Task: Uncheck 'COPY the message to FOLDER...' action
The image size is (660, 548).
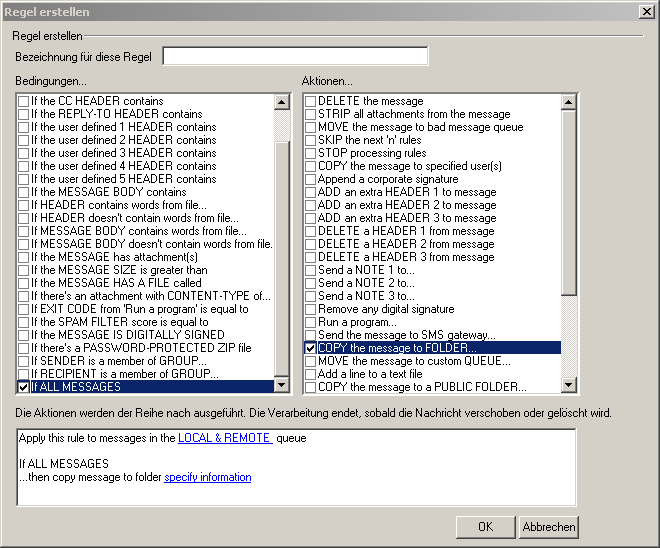Action: click(311, 348)
